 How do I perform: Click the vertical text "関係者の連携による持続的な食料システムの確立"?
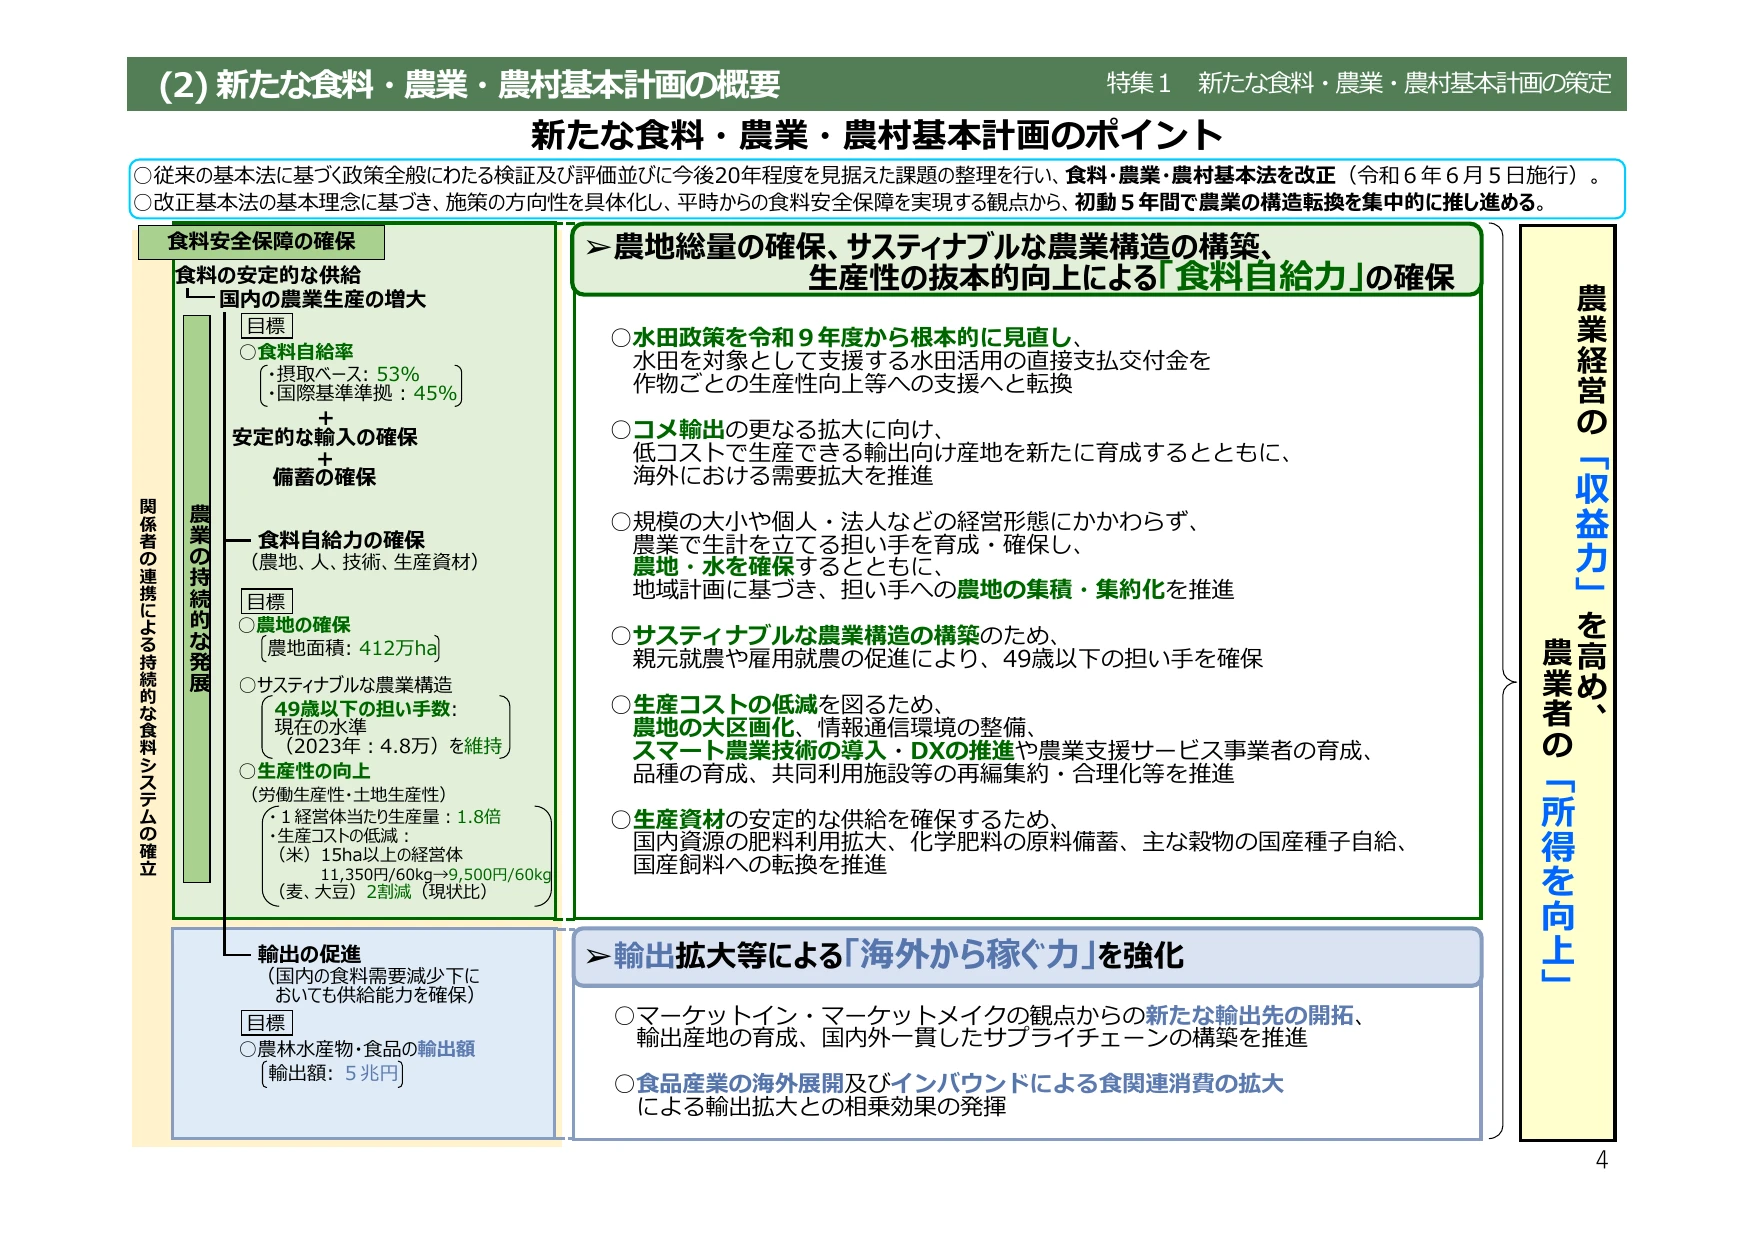coord(149,687)
